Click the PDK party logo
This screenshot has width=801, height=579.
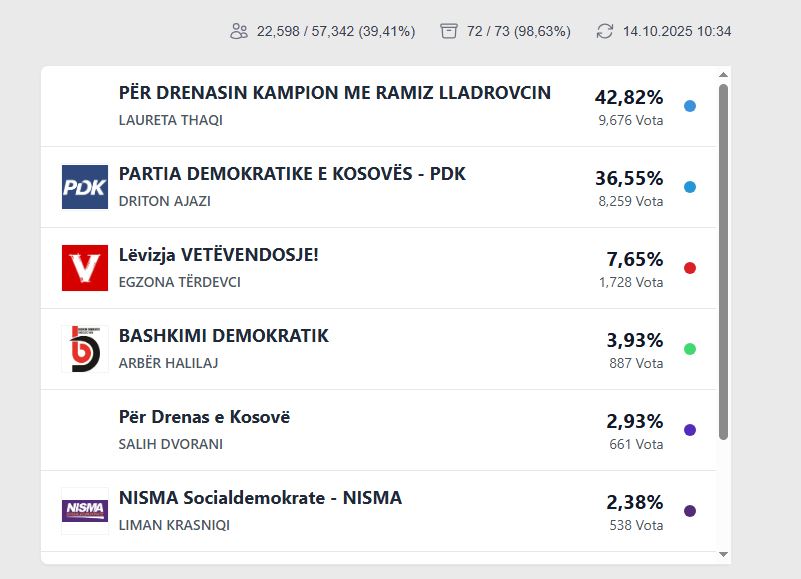tap(85, 187)
